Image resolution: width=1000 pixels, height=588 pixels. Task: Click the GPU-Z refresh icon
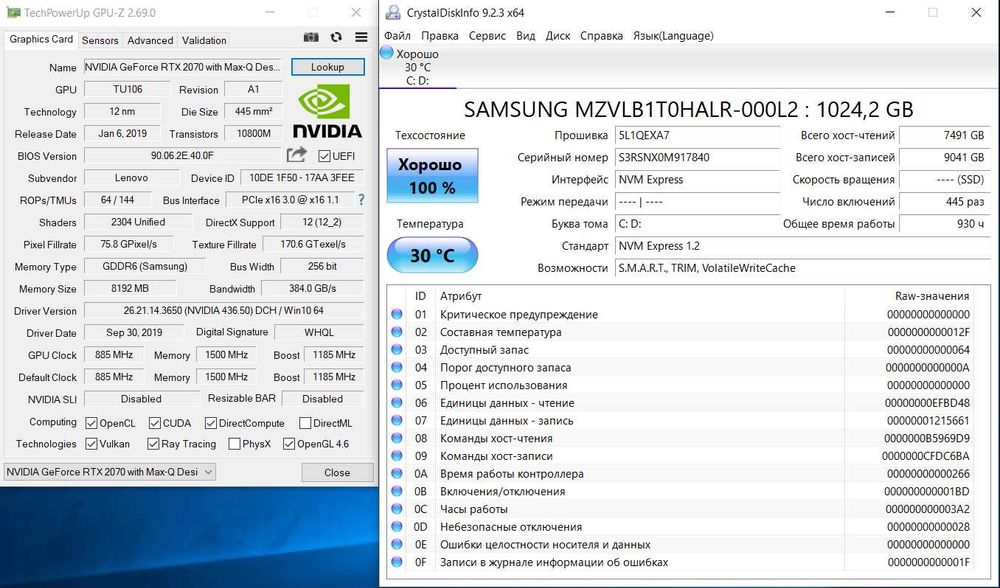coord(336,38)
